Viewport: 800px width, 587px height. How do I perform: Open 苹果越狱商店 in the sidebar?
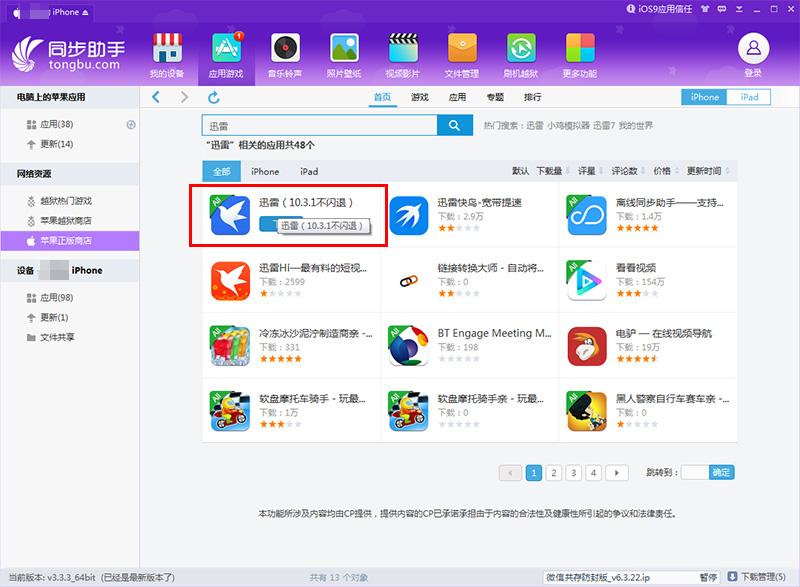[66, 221]
